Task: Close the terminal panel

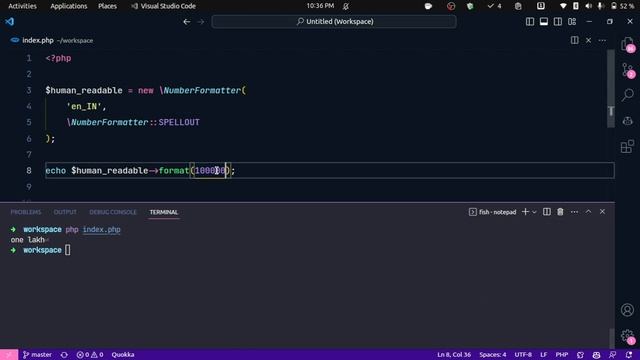Action: click(x=602, y=212)
